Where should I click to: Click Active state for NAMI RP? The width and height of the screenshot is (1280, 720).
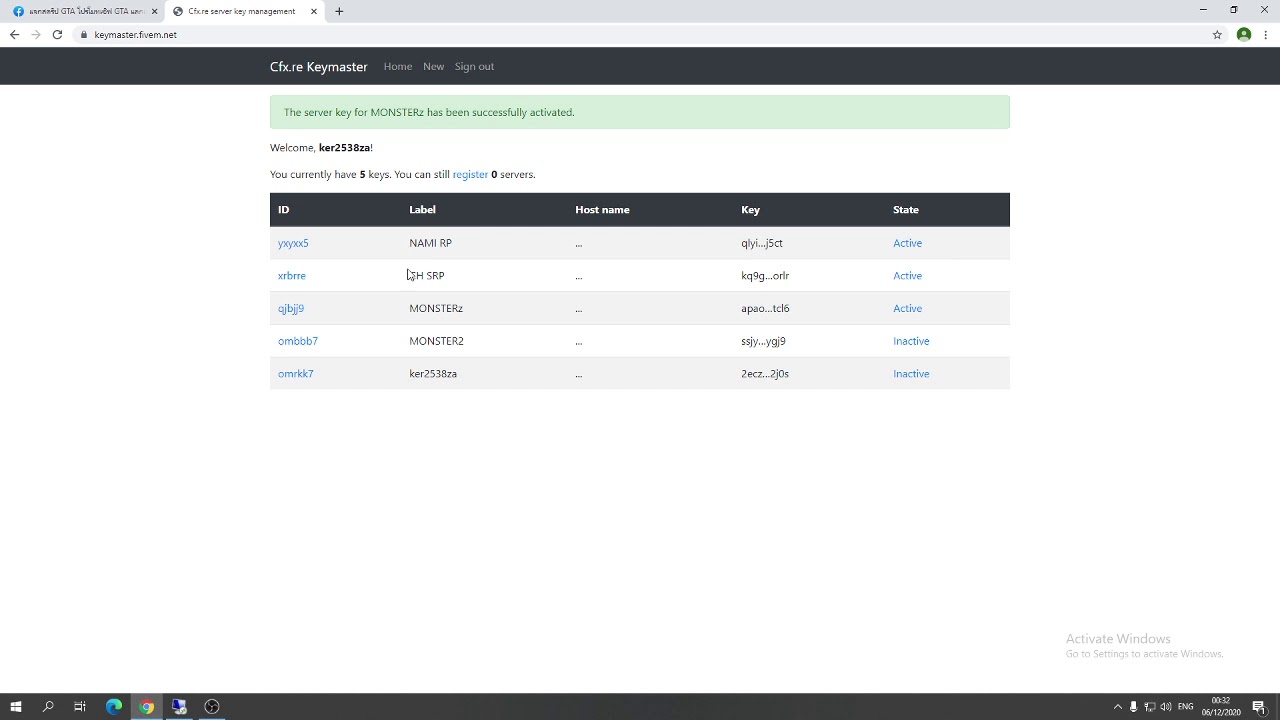907,243
